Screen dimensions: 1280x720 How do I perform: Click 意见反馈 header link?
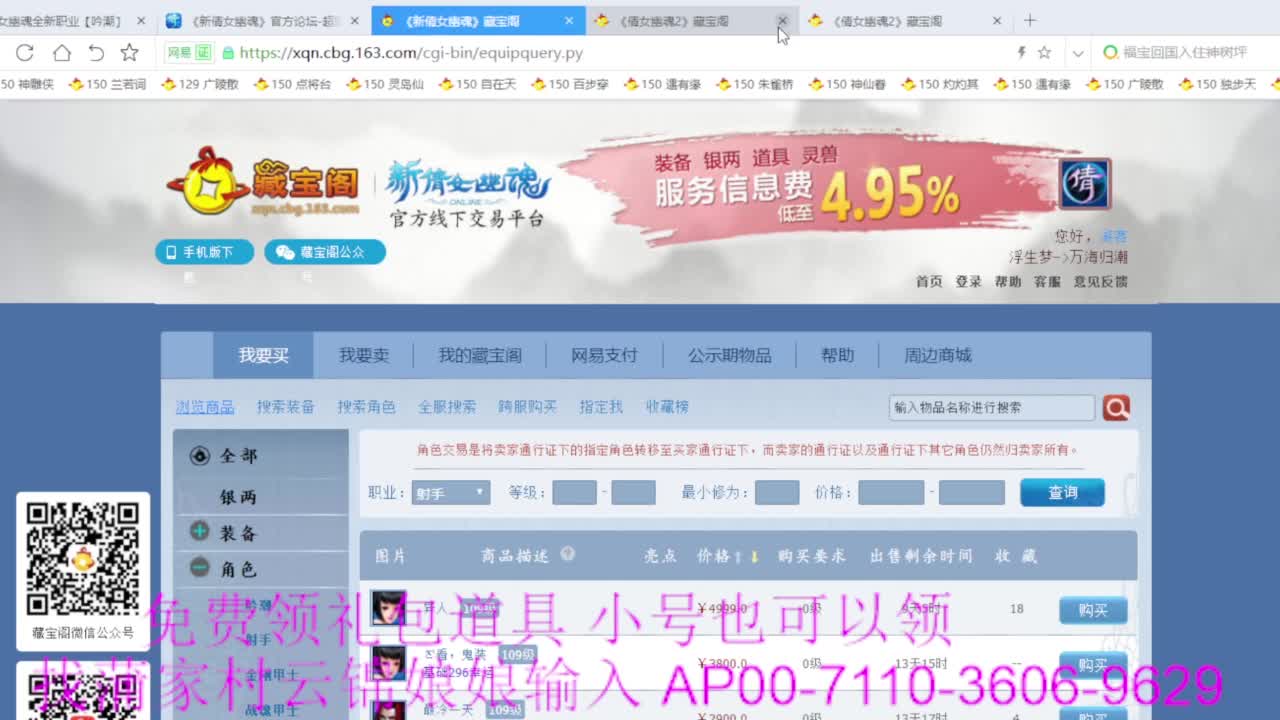(x=1100, y=282)
